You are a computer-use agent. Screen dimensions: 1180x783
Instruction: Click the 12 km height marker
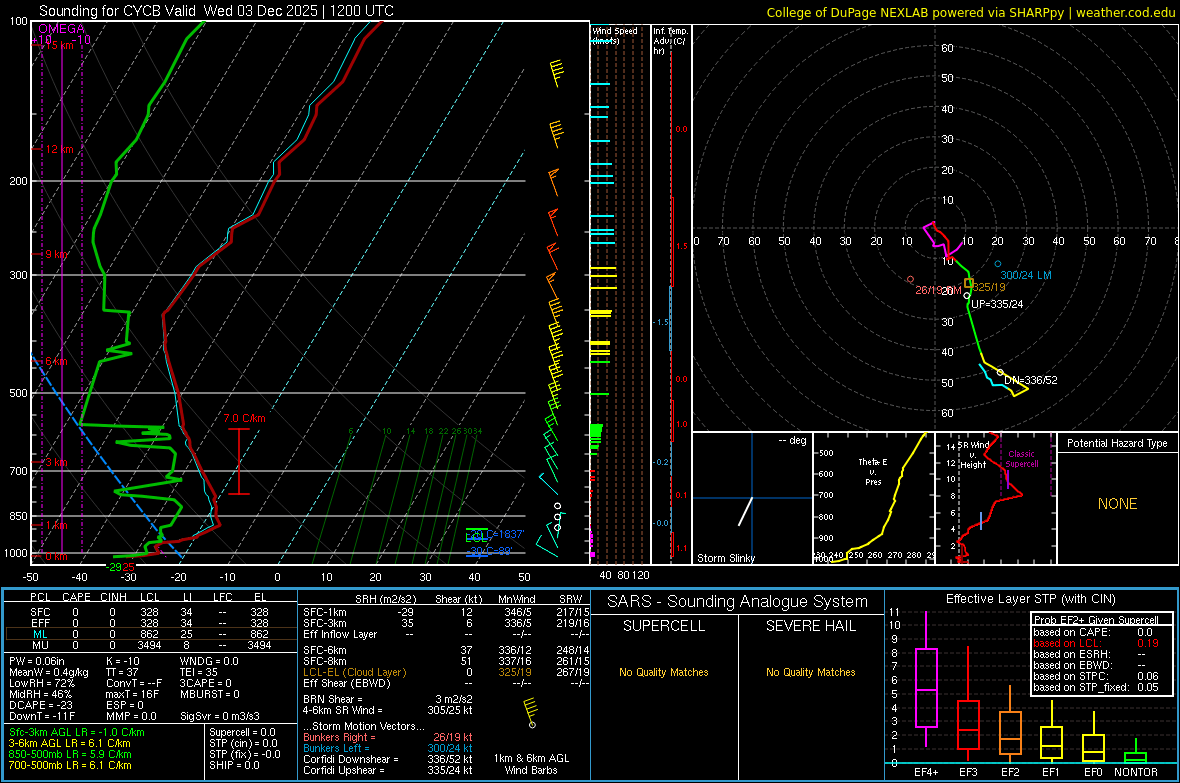[x=59, y=149]
